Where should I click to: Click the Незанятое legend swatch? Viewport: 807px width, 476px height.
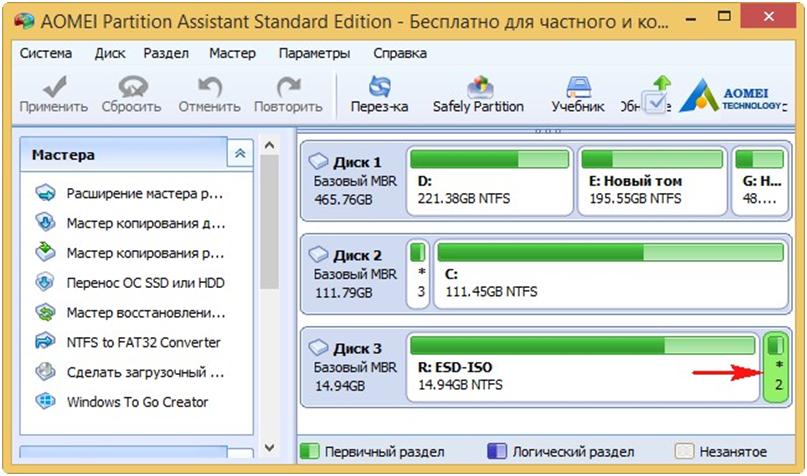[685, 452]
